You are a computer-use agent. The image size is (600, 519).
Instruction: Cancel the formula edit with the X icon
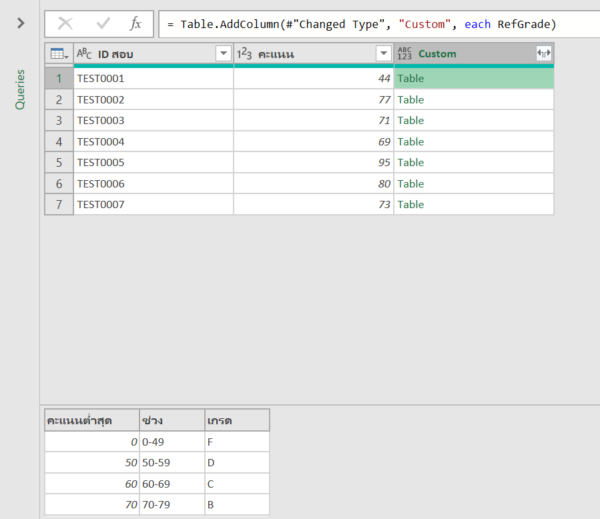tap(65, 23)
